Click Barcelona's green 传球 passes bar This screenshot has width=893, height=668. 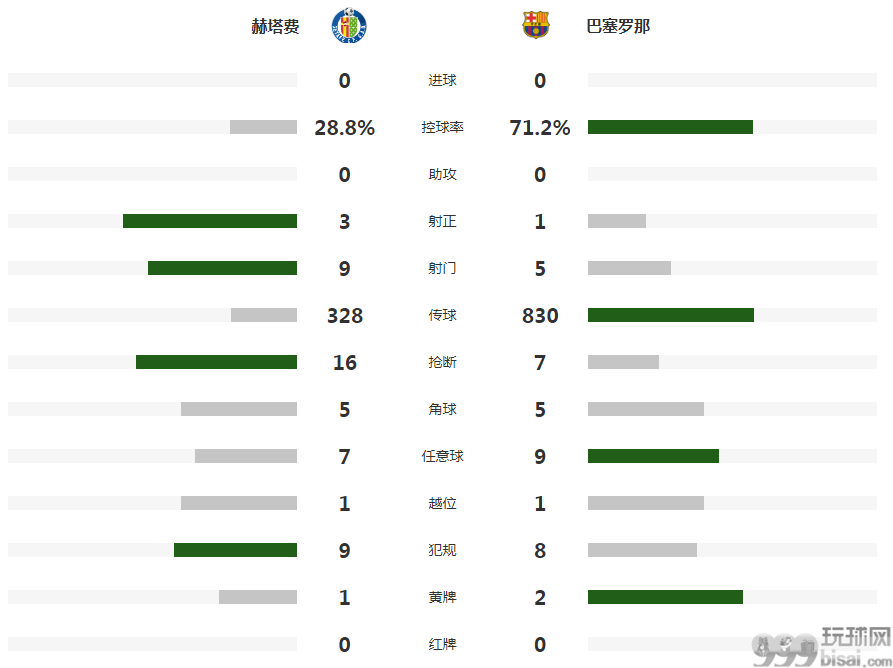pyautogui.click(x=671, y=315)
